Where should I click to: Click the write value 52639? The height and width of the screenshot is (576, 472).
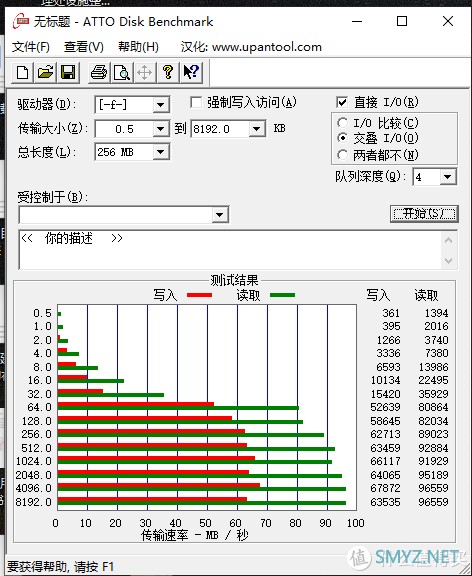pos(385,407)
